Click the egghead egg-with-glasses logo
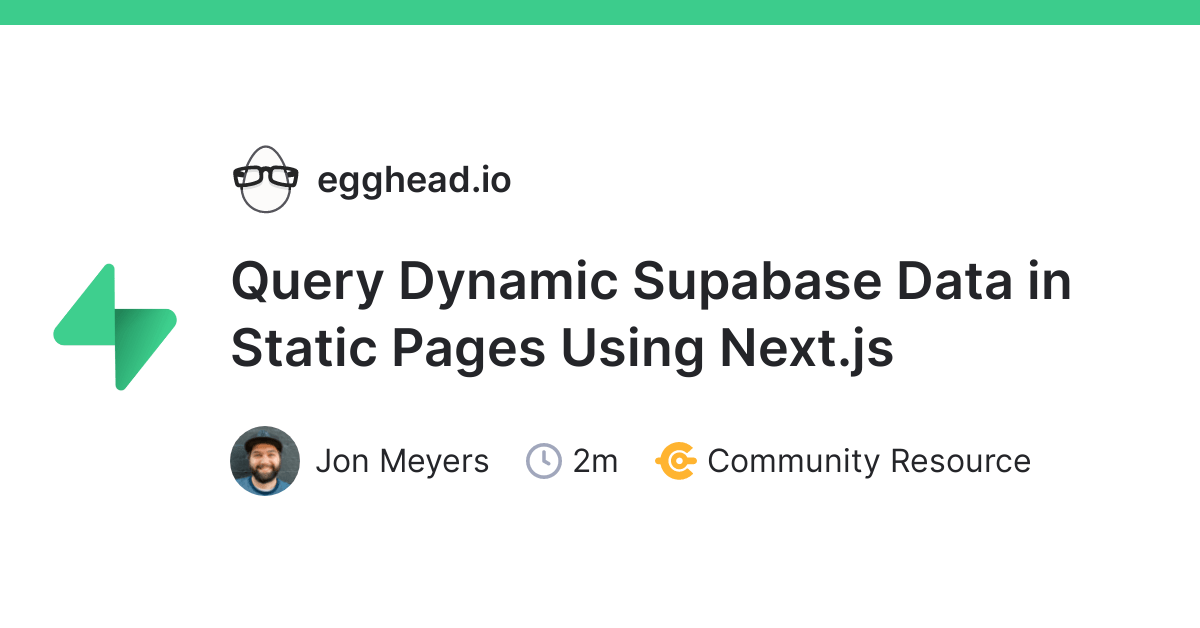1200x628 pixels. tap(266, 179)
